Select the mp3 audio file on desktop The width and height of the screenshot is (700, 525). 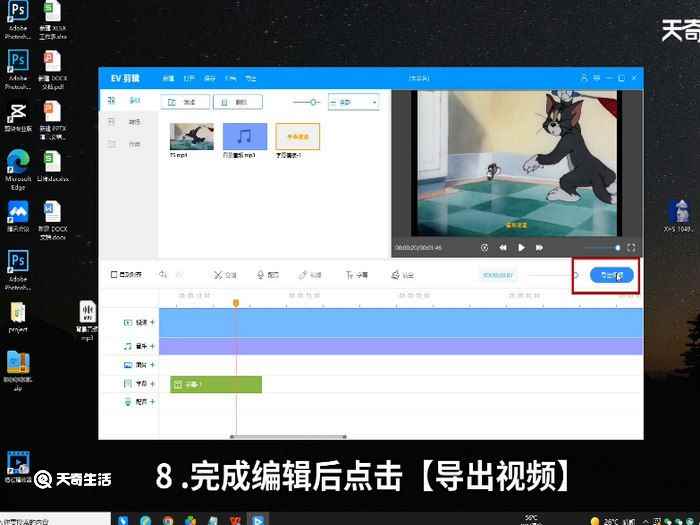87,321
